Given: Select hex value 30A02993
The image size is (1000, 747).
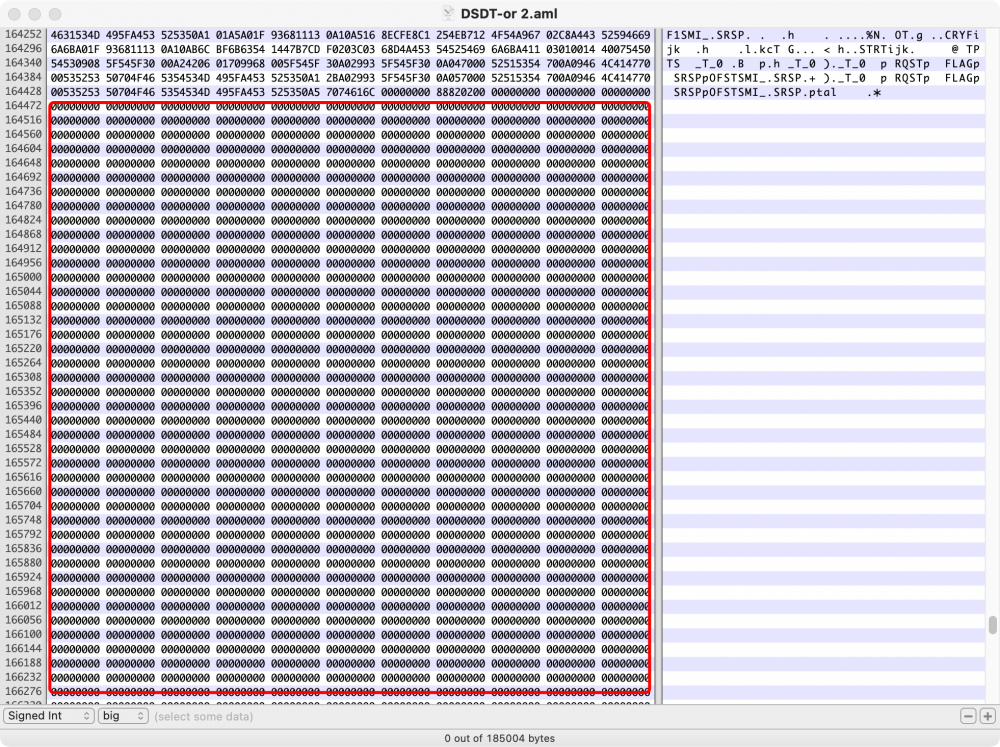Looking at the screenshot, I should click(x=351, y=64).
